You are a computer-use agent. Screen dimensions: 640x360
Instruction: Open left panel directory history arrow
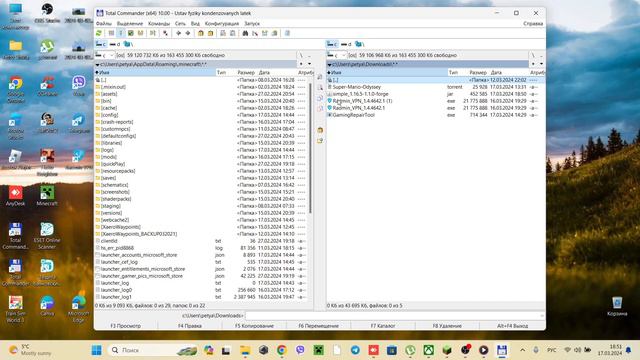coord(309,64)
